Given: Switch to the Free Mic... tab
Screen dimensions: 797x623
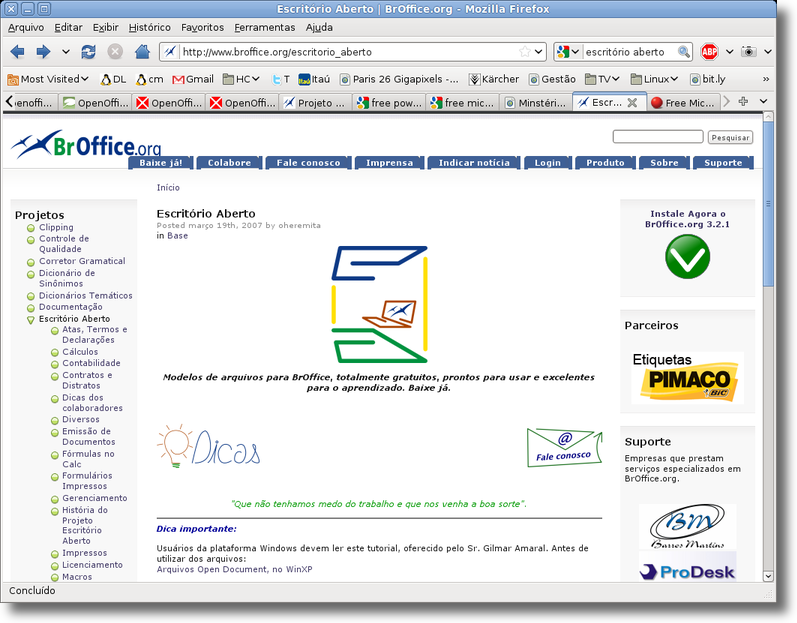Looking at the screenshot, I should [x=684, y=103].
